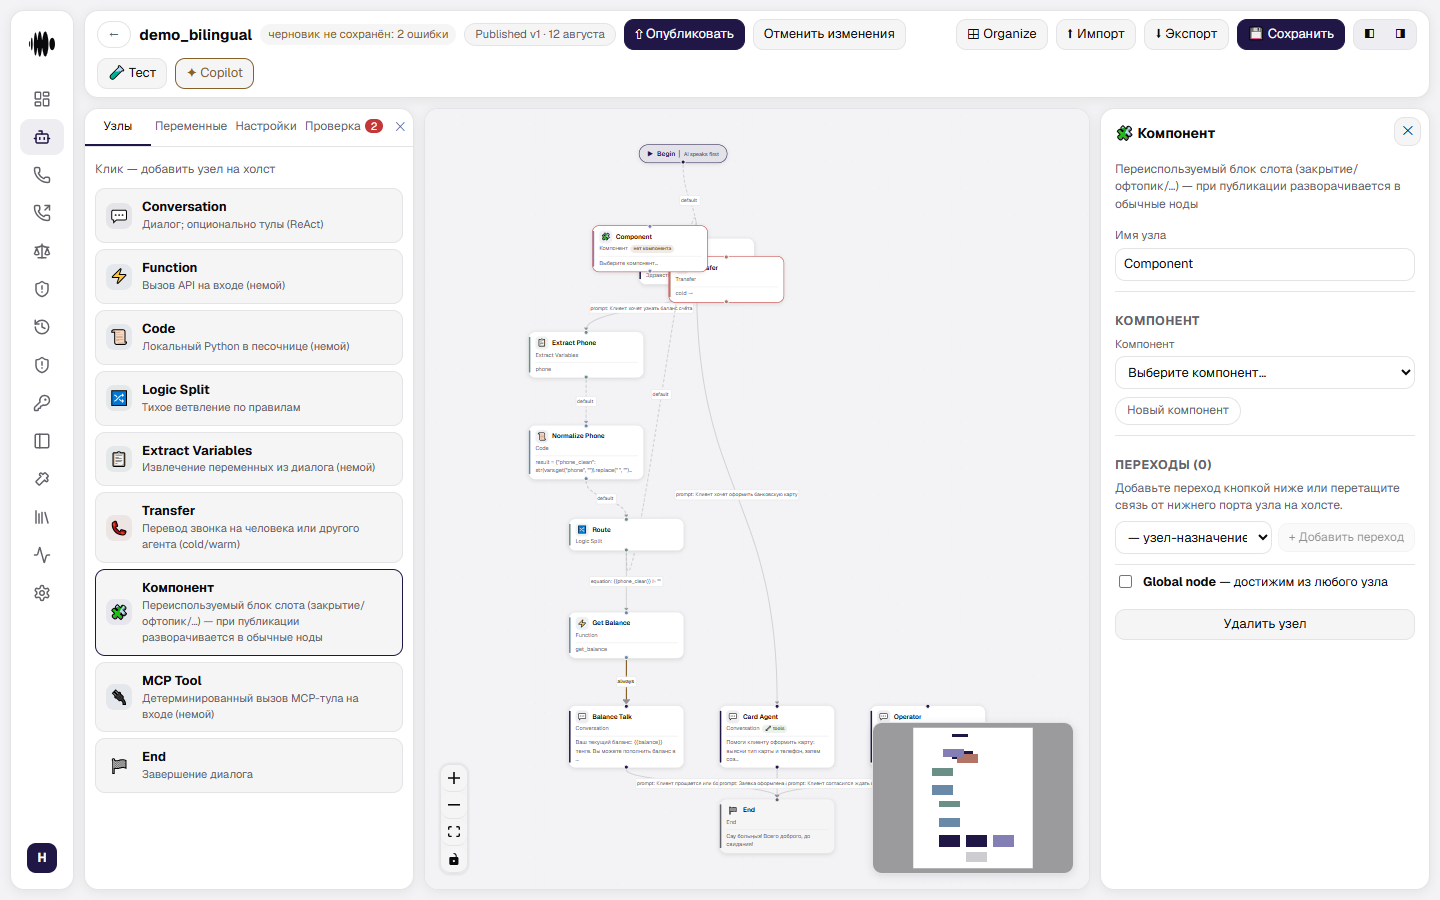
Task: Open the Тест button
Action: pyautogui.click(x=132, y=73)
